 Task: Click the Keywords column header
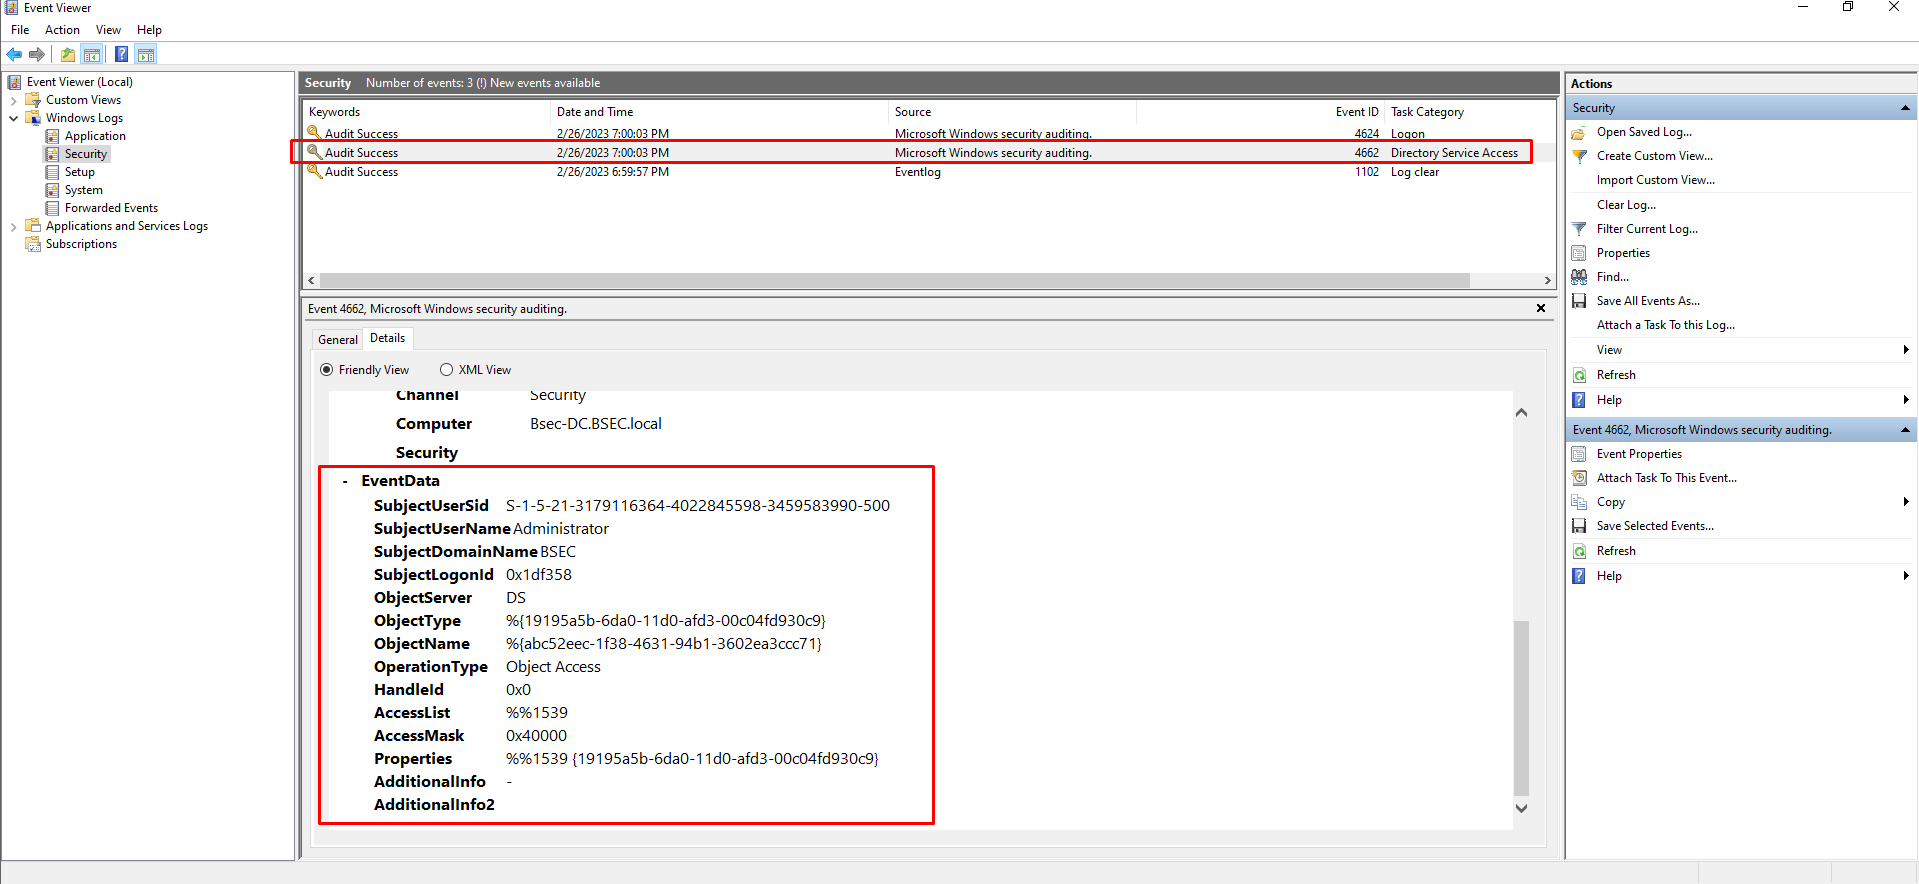(426, 112)
